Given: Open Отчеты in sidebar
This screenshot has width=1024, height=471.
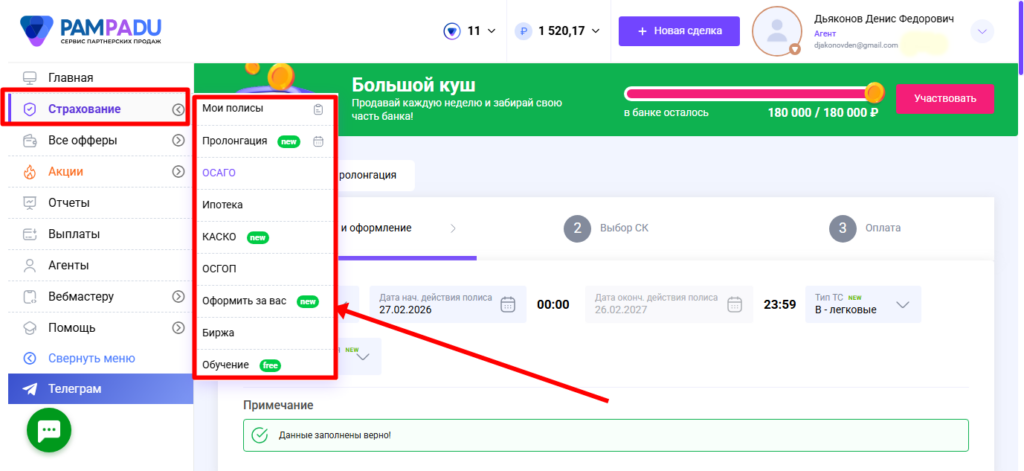Looking at the screenshot, I should tap(69, 203).
